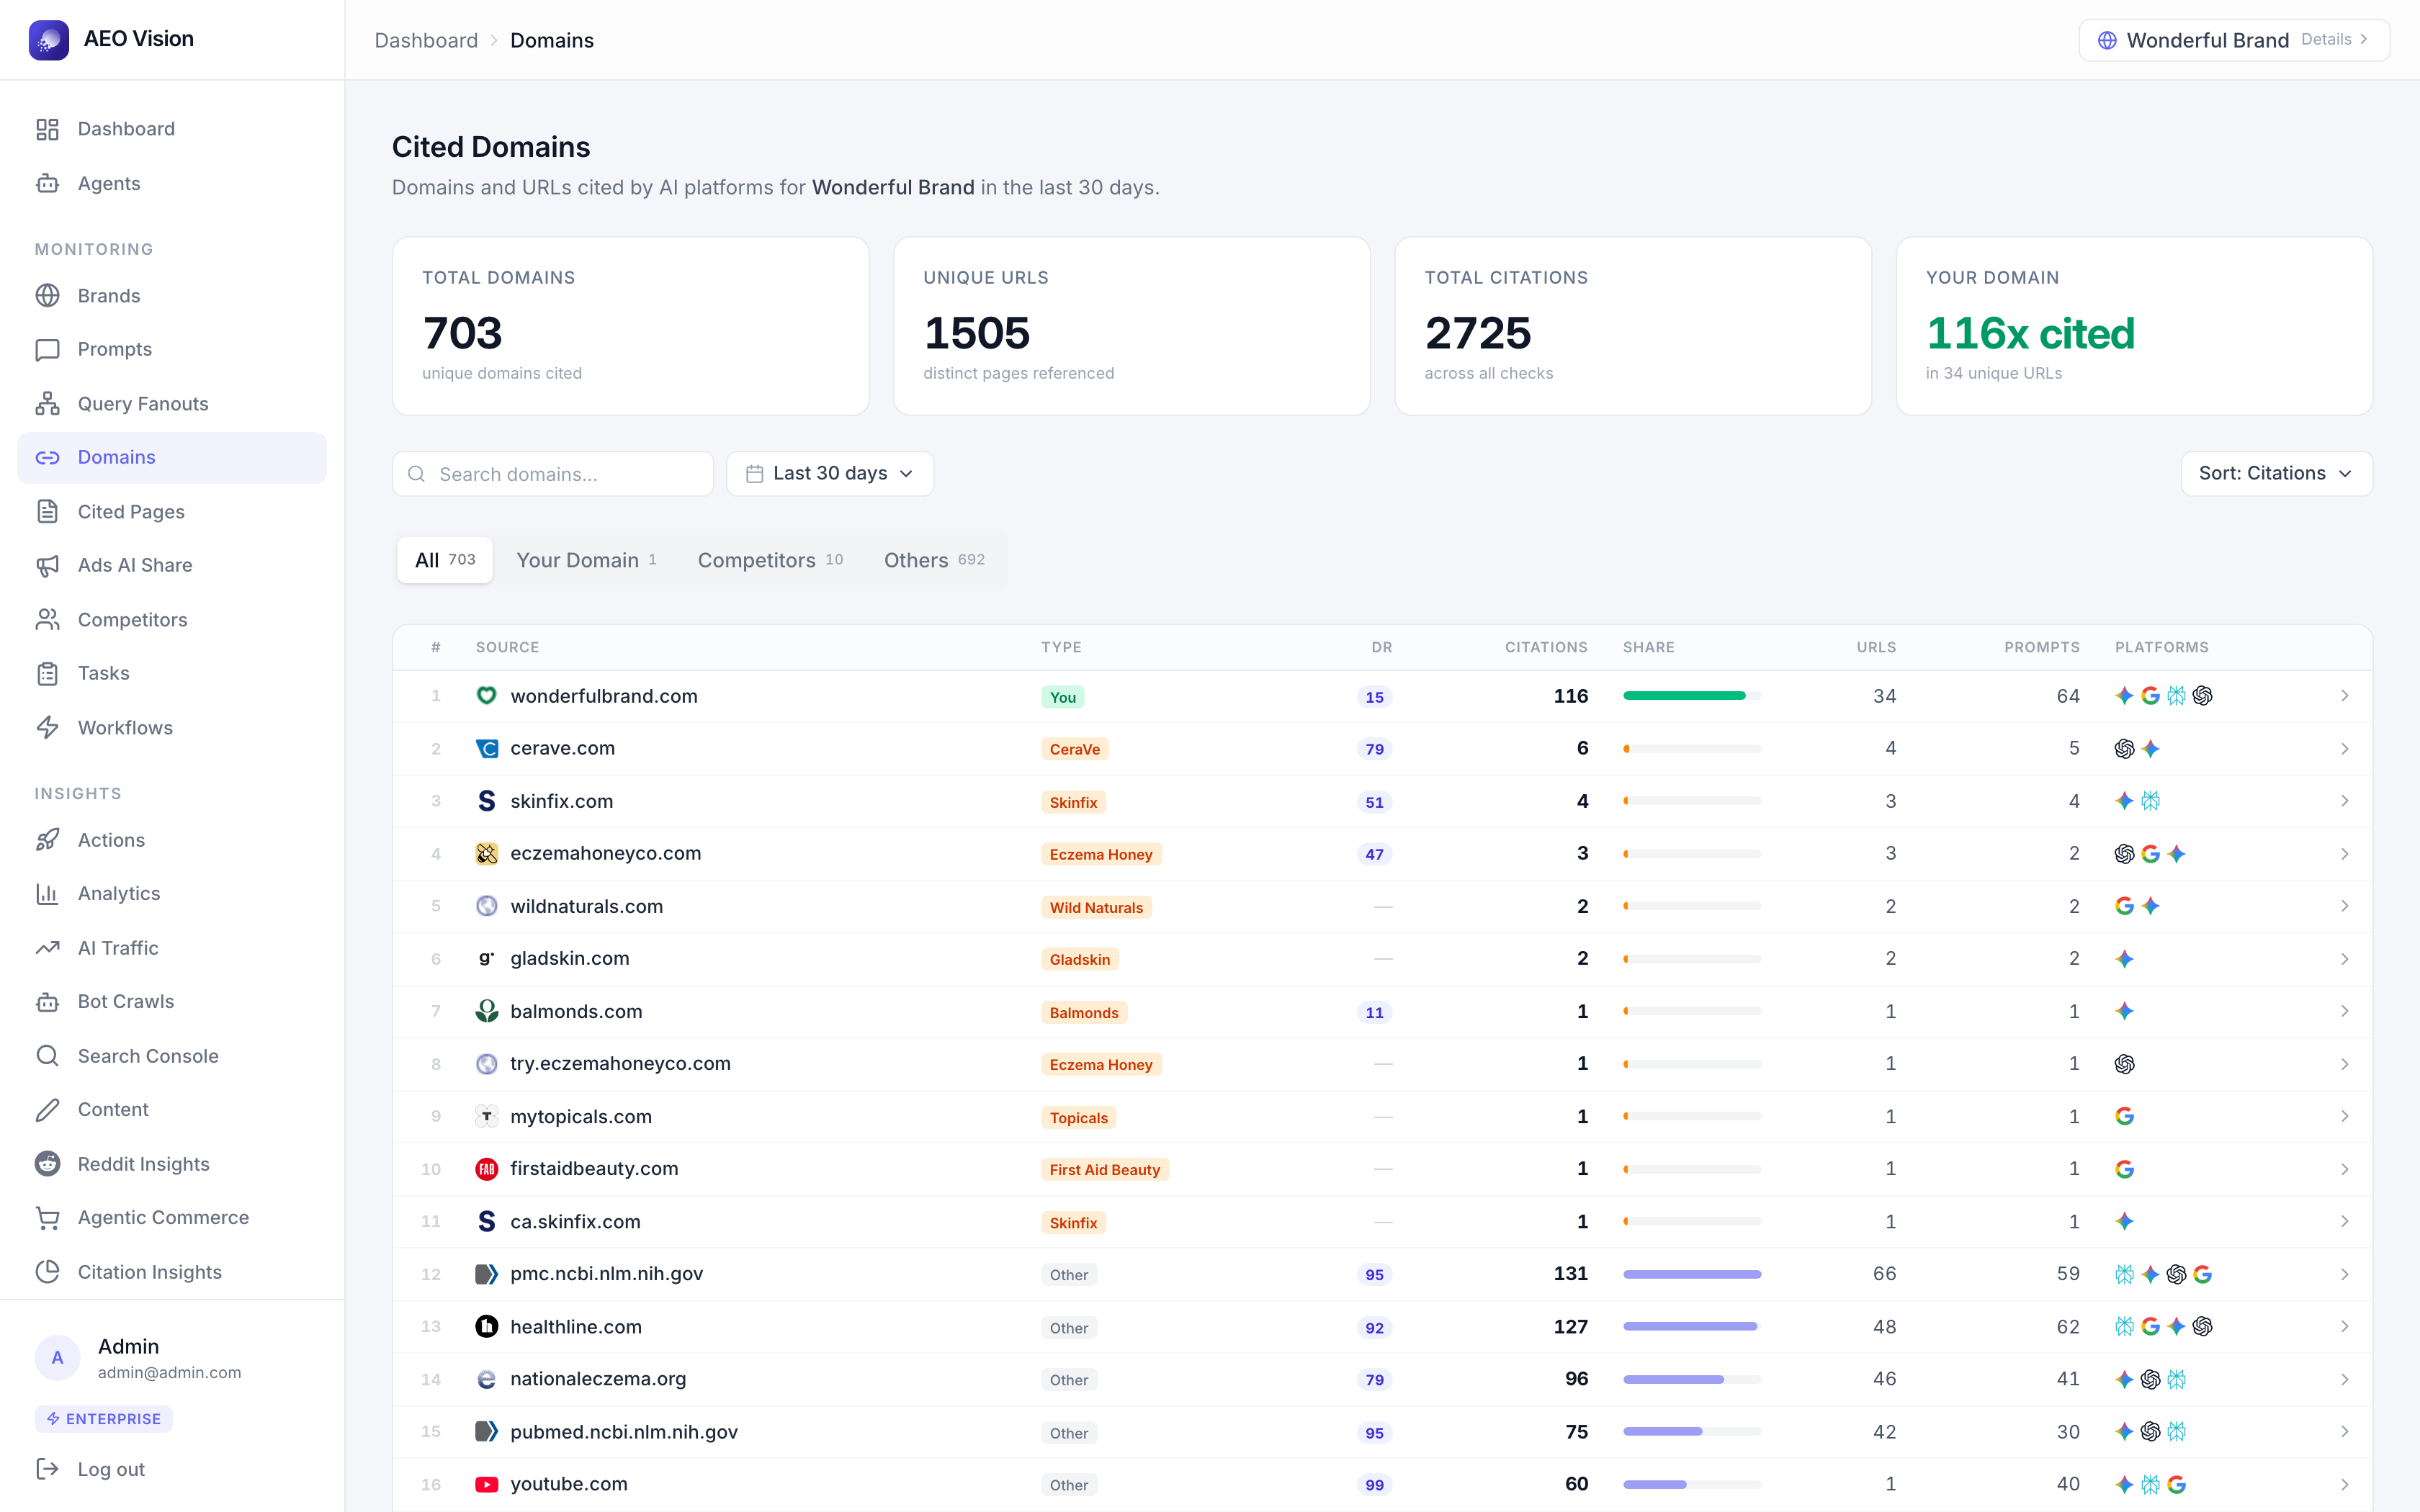
Task: Switch to the Your Domain tab
Action: pyautogui.click(x=586, y=560)
